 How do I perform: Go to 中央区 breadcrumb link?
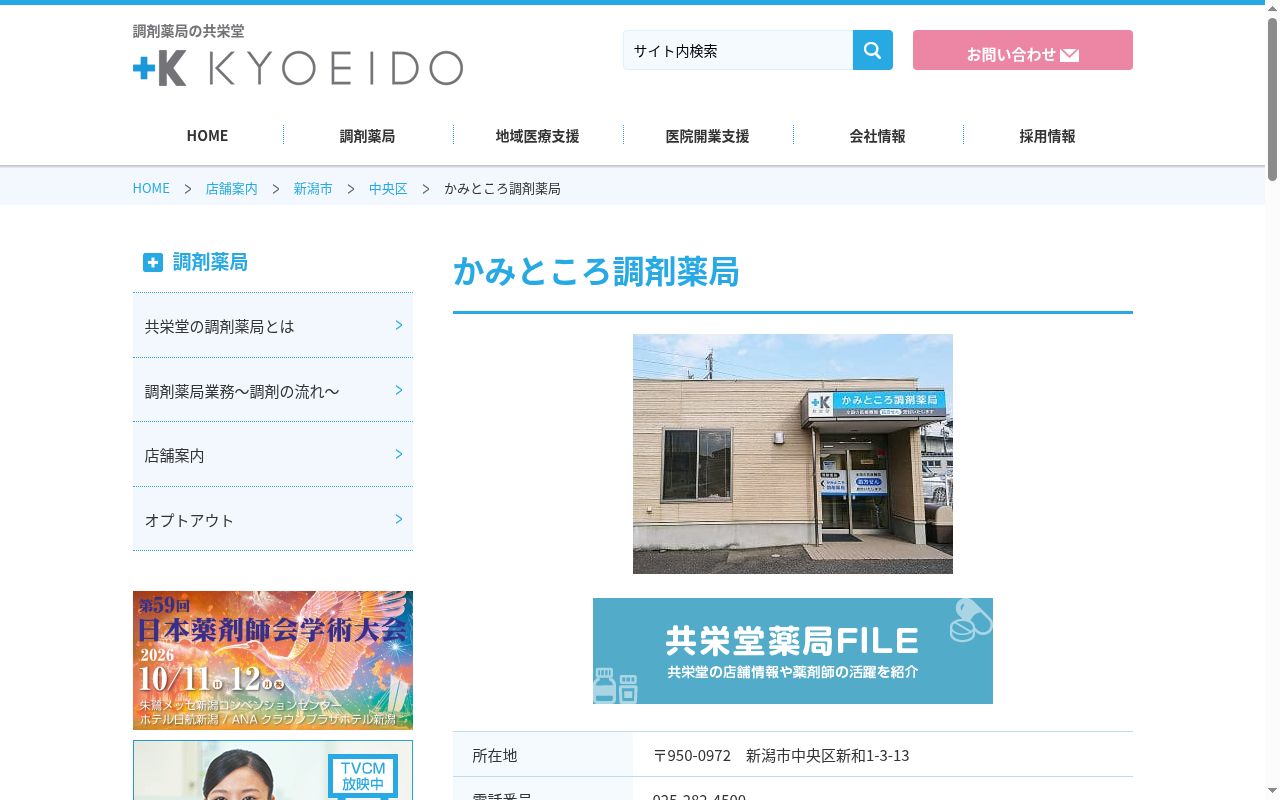coord(388,188)
